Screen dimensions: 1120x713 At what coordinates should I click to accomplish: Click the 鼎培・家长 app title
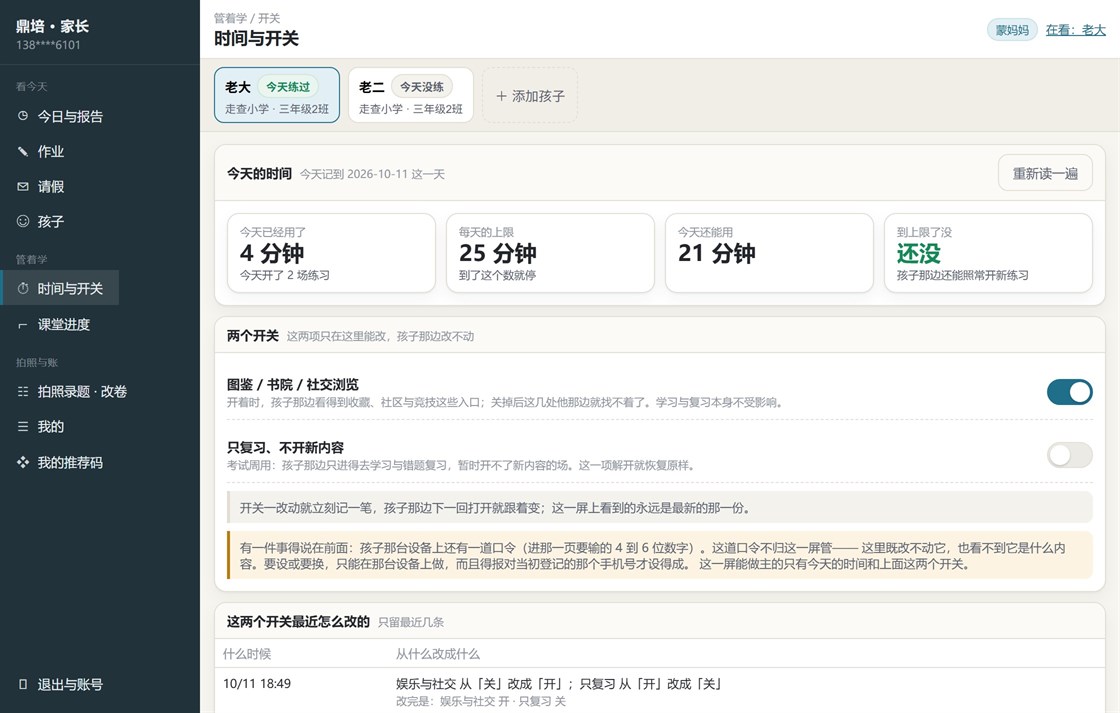coord(52,26)
